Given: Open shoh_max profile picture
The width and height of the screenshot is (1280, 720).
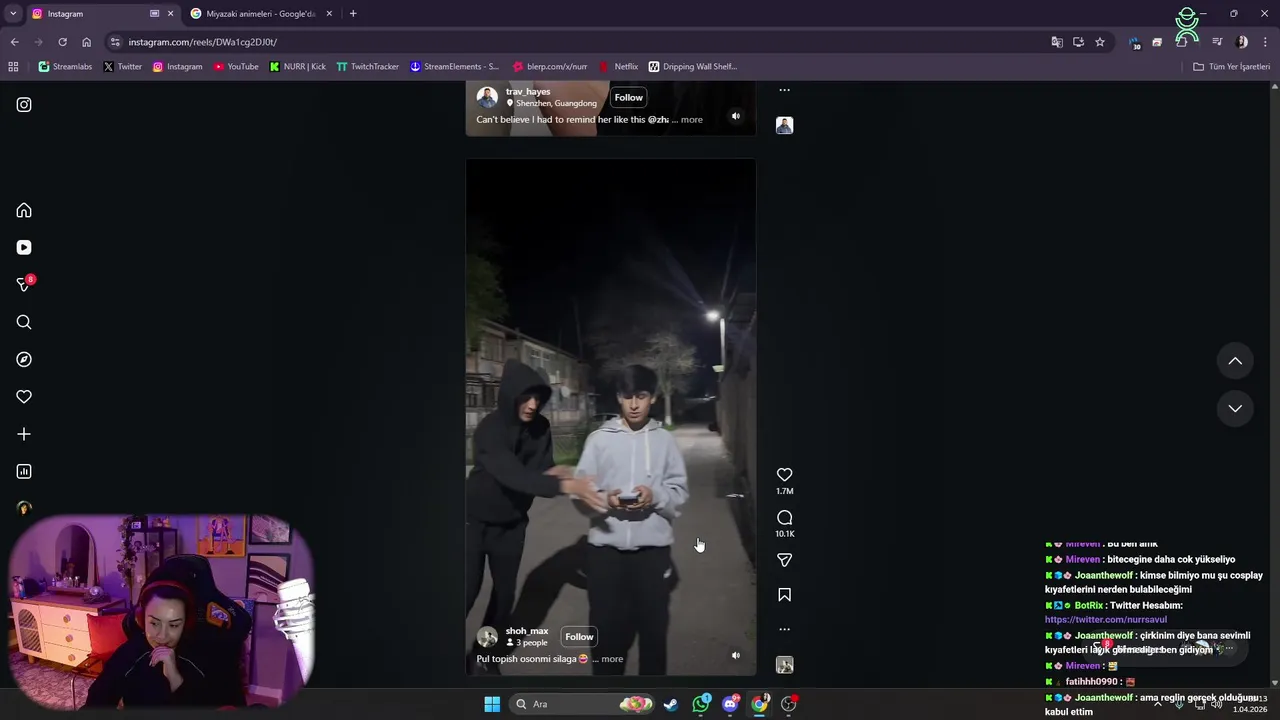Looking at the screenshot, I should tap(487, 637).
